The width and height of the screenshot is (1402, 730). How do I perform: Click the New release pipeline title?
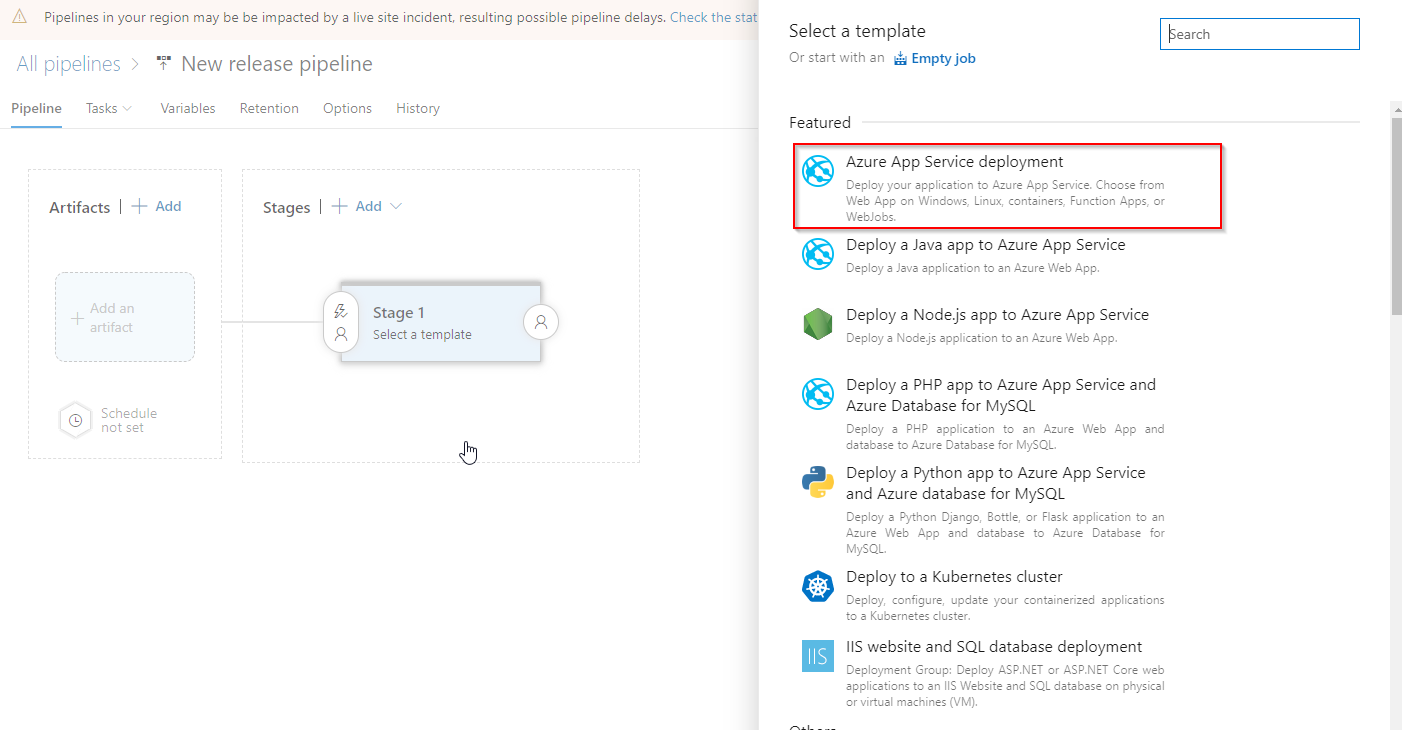277,64
